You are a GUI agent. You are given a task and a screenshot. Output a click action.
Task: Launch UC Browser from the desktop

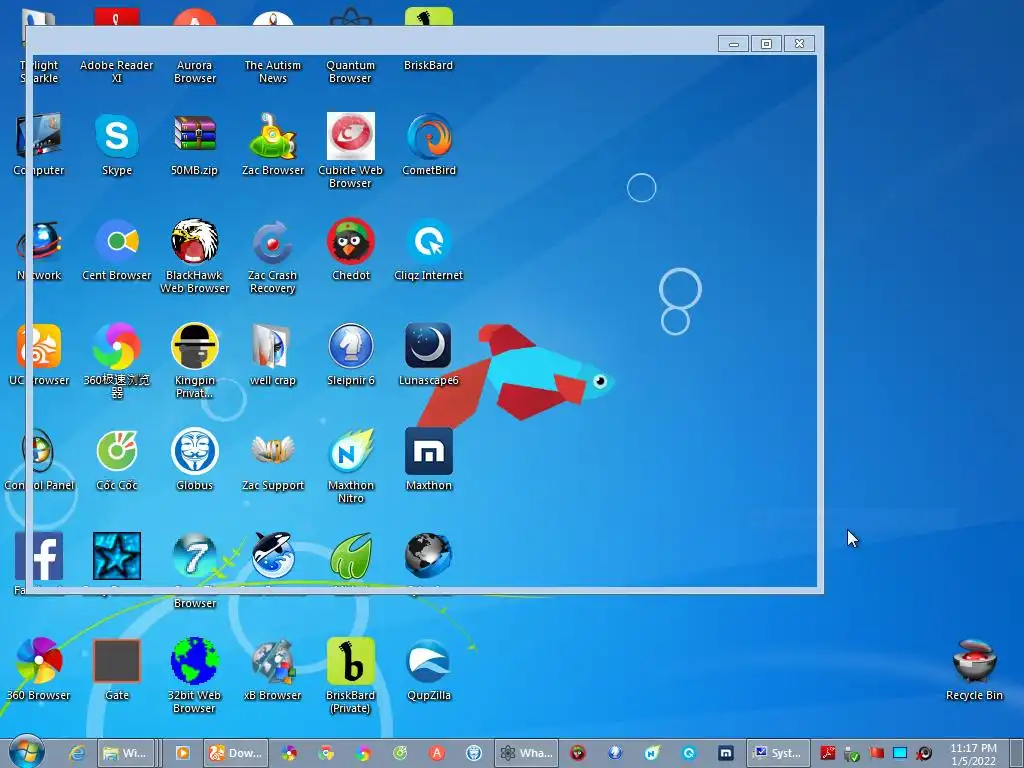pos(39,355)
